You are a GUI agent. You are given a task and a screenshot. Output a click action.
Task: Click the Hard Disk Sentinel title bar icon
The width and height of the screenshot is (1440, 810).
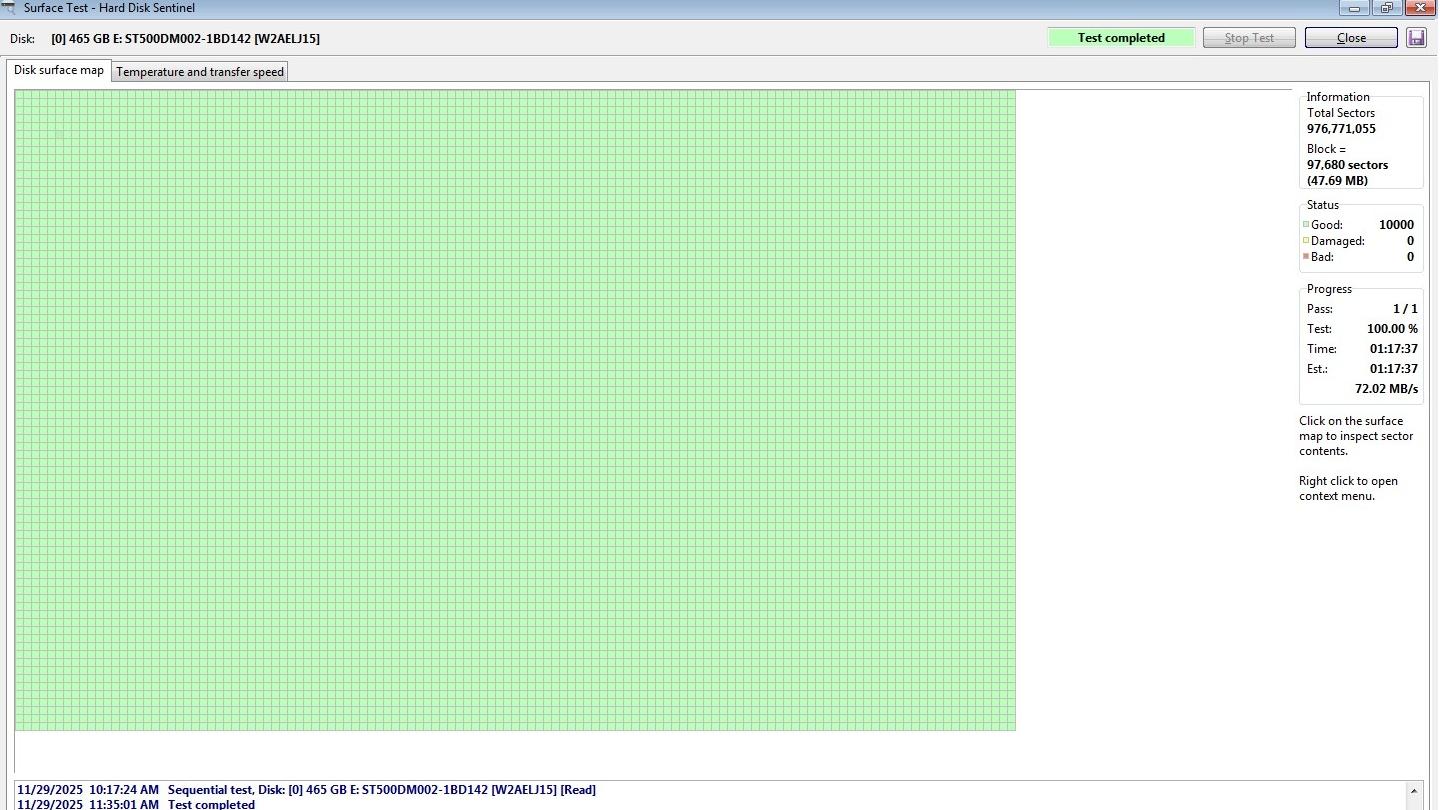(x=9, y=7)
